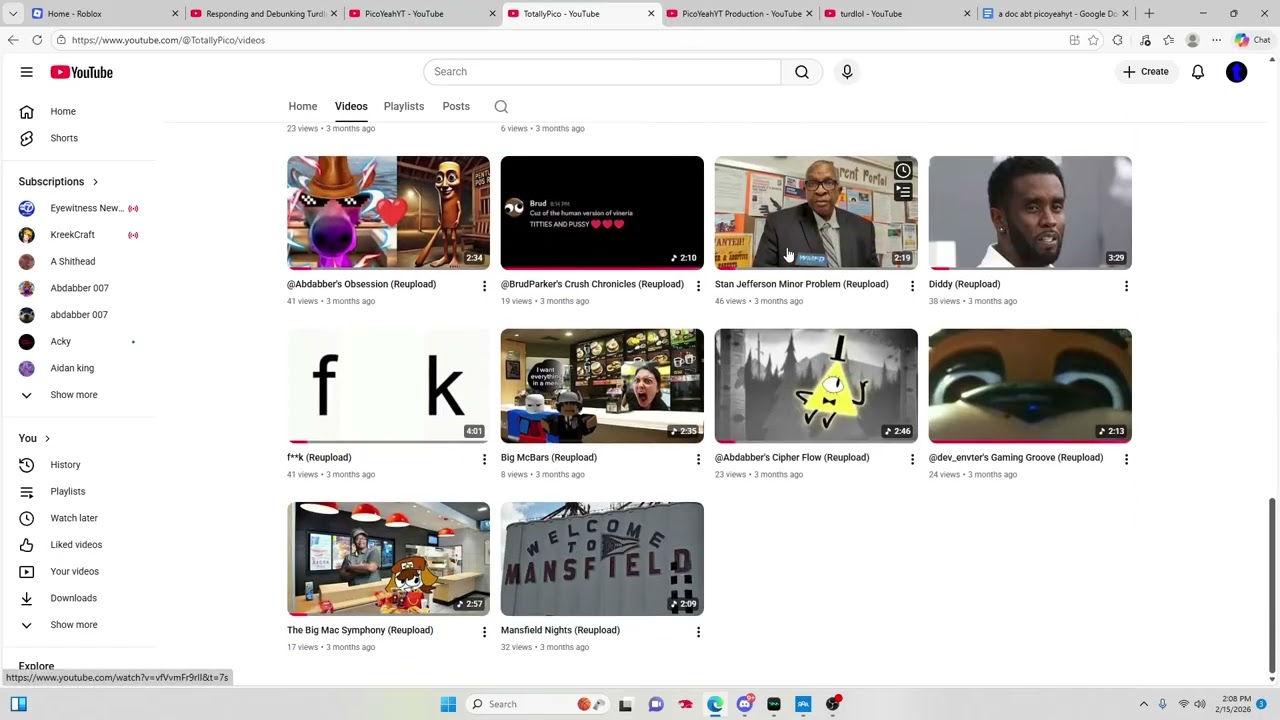
Task: Click the YouTube logo
Action: [81, 72]
